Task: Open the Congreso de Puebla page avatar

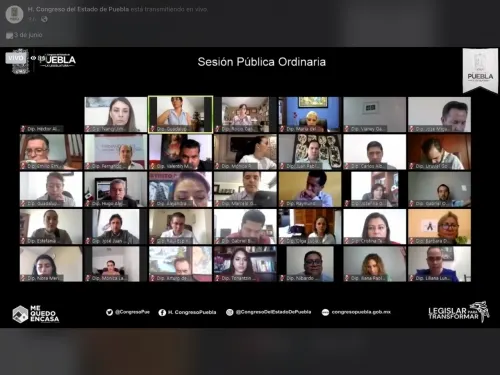Action: pos(14,14)
